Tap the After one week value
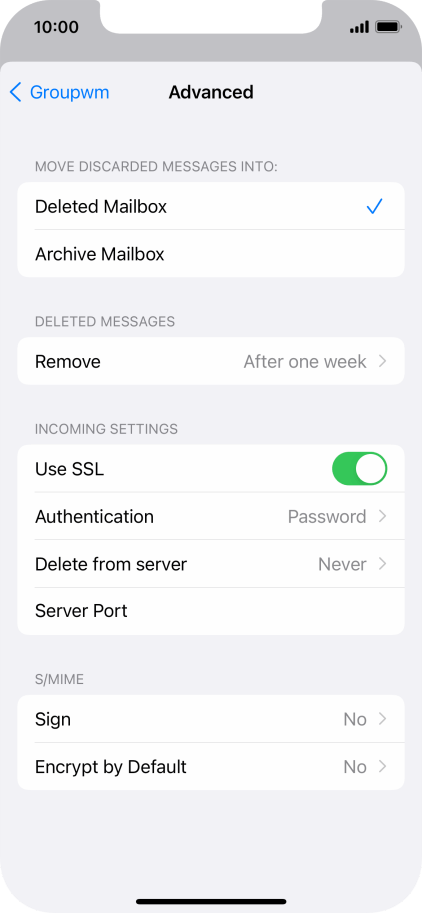The image size is (422, 913). pyautogui.click(x=305, y=362)
